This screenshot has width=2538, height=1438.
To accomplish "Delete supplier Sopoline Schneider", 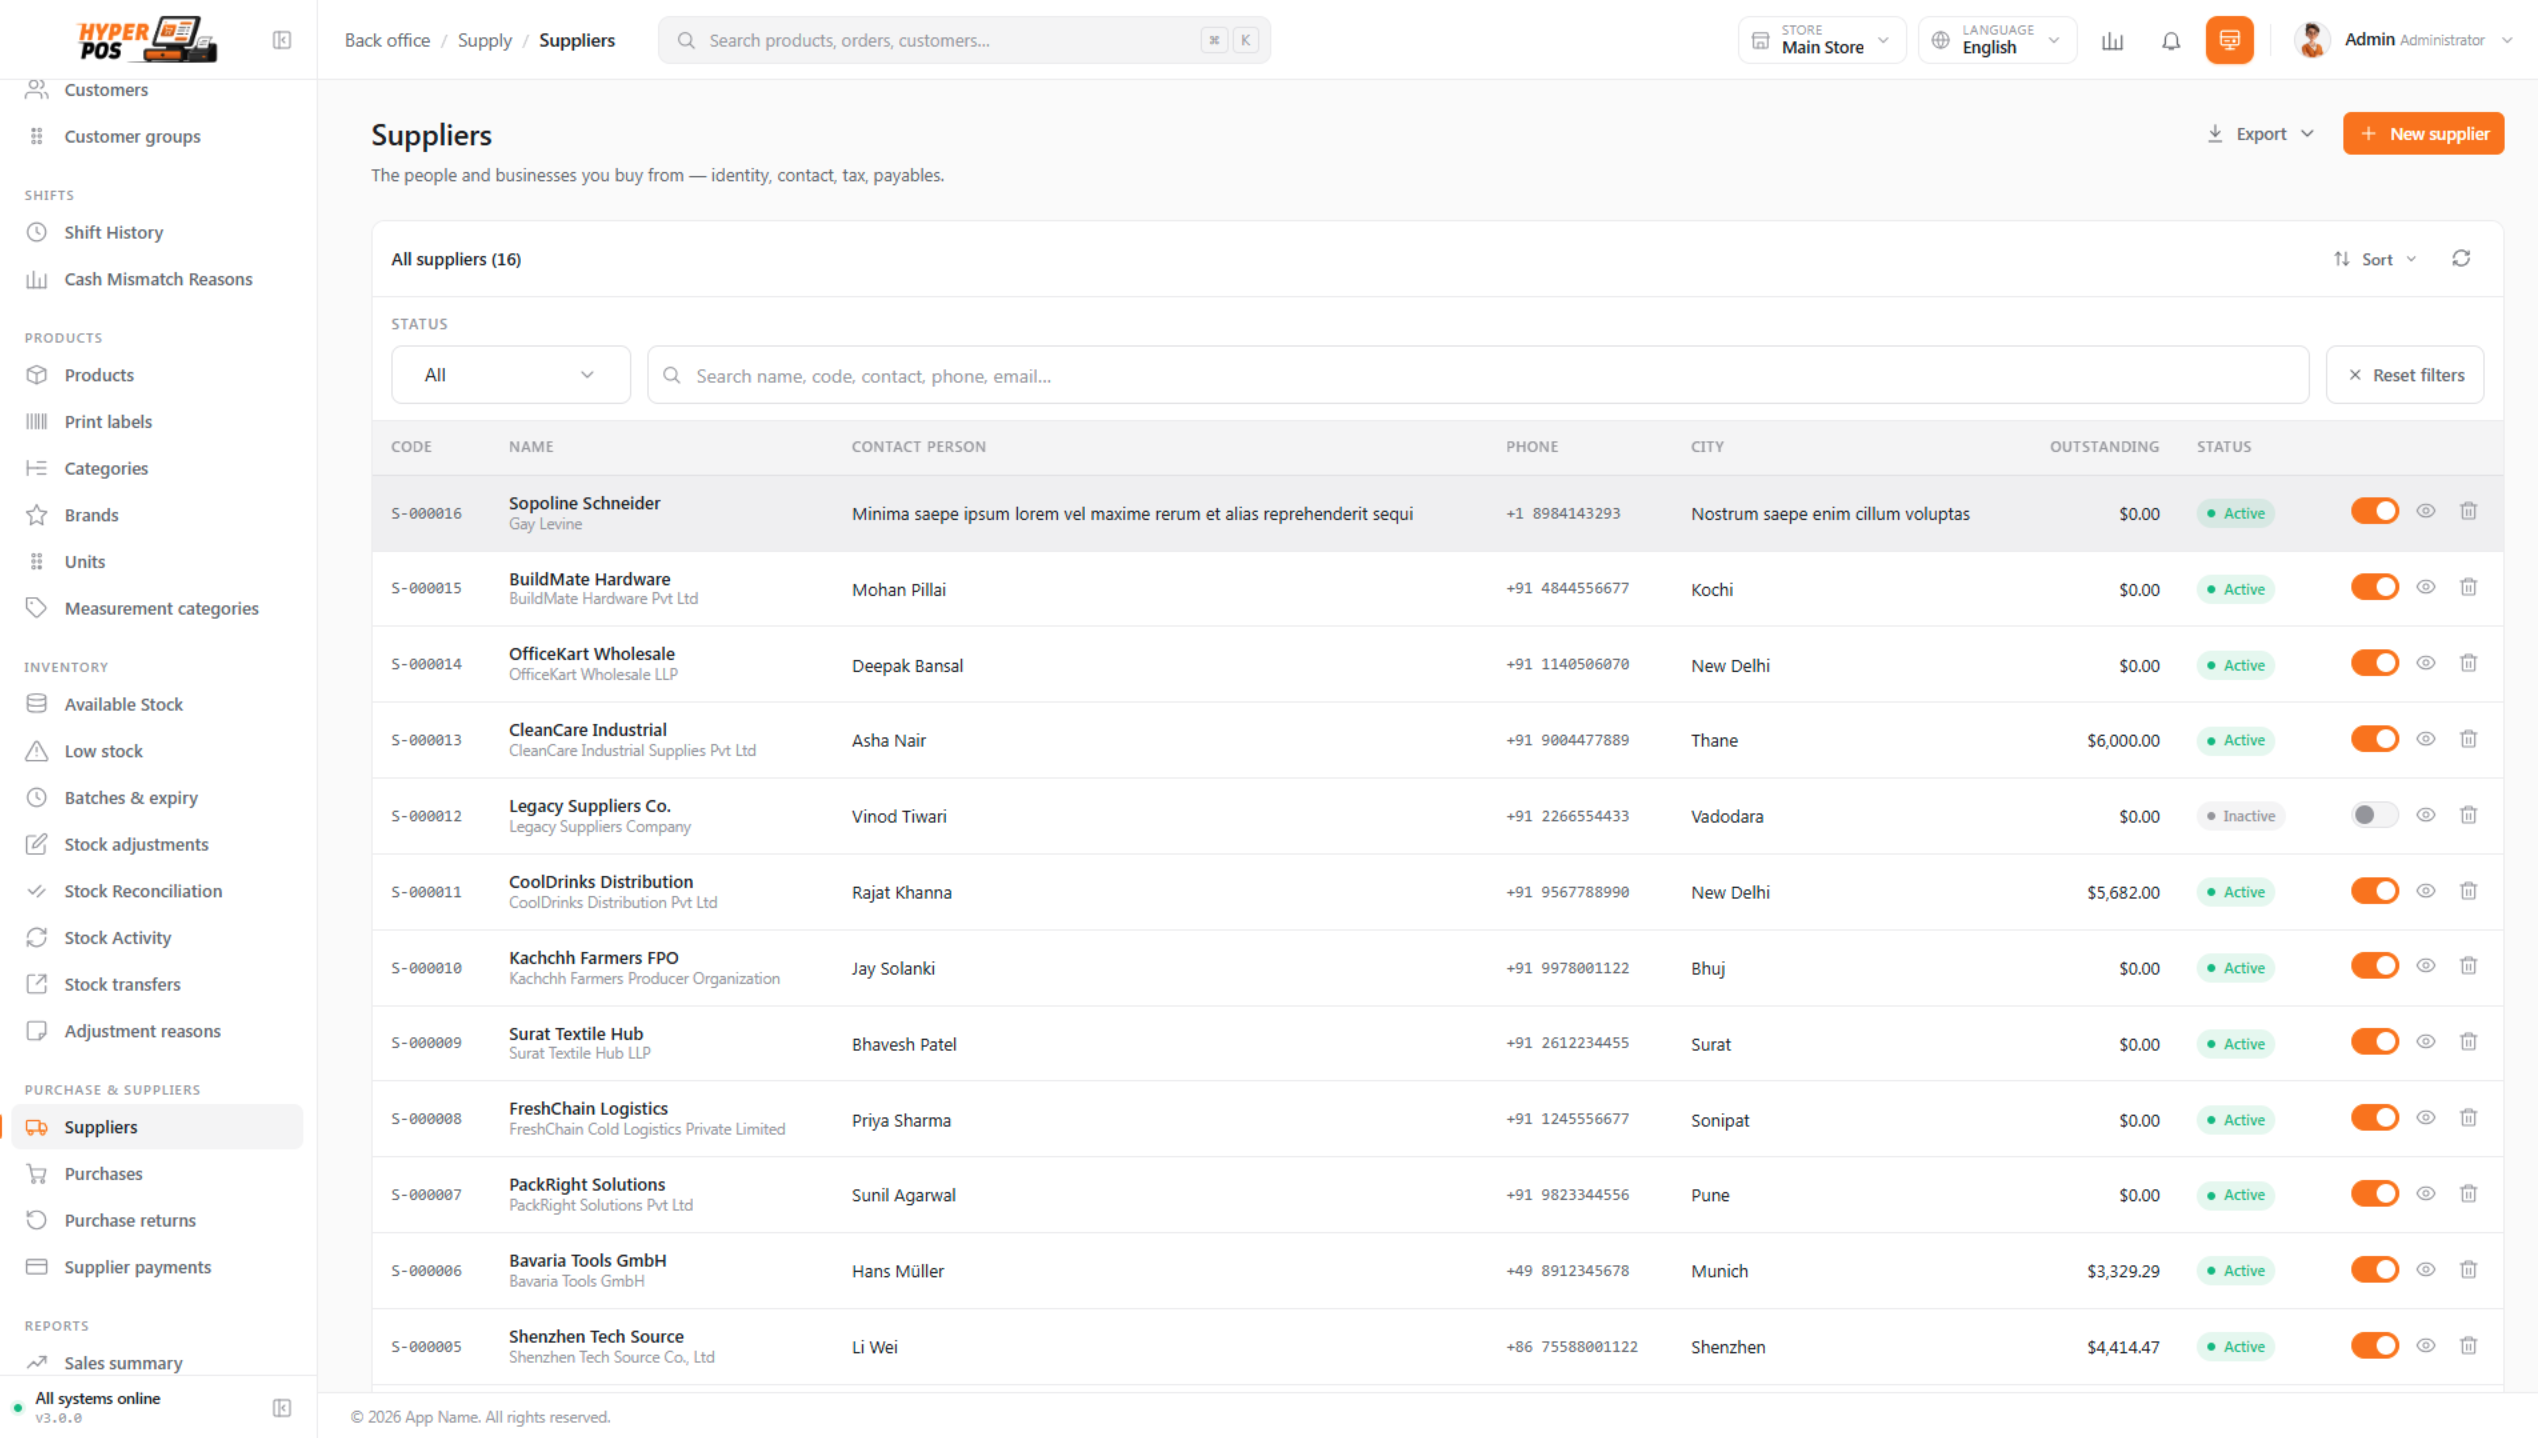I will coord(2468,512).
